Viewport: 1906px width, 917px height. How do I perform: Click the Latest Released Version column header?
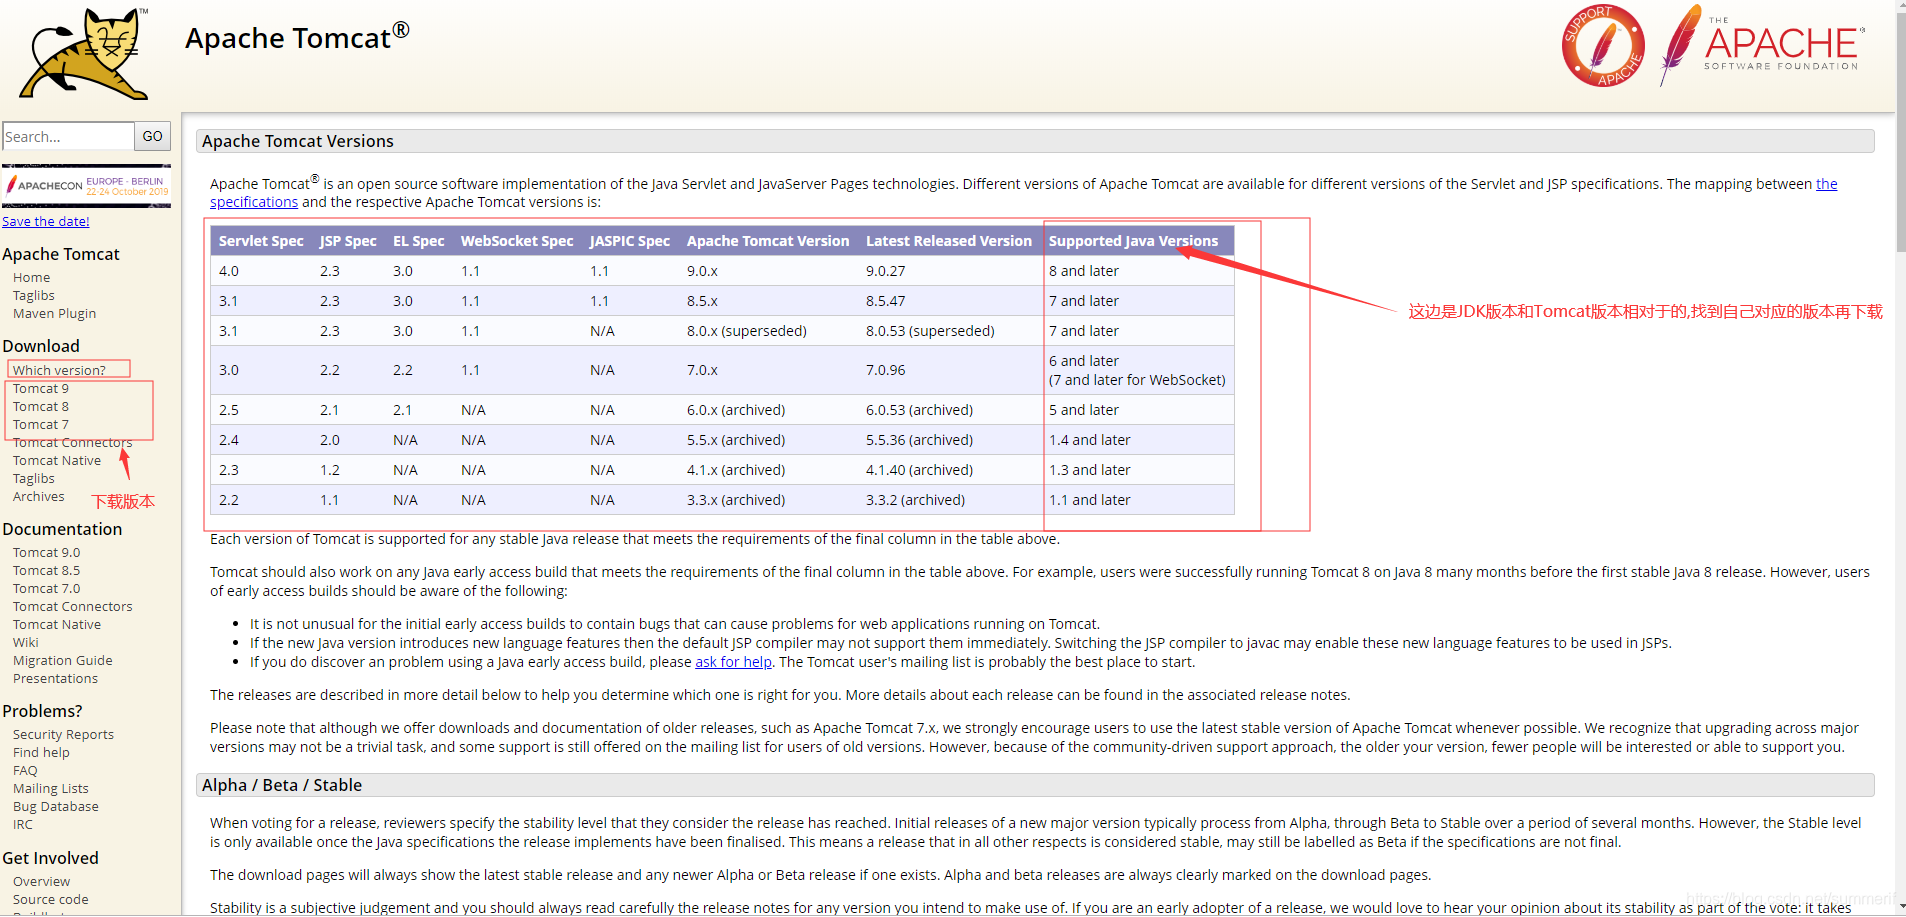coord(949,241)
